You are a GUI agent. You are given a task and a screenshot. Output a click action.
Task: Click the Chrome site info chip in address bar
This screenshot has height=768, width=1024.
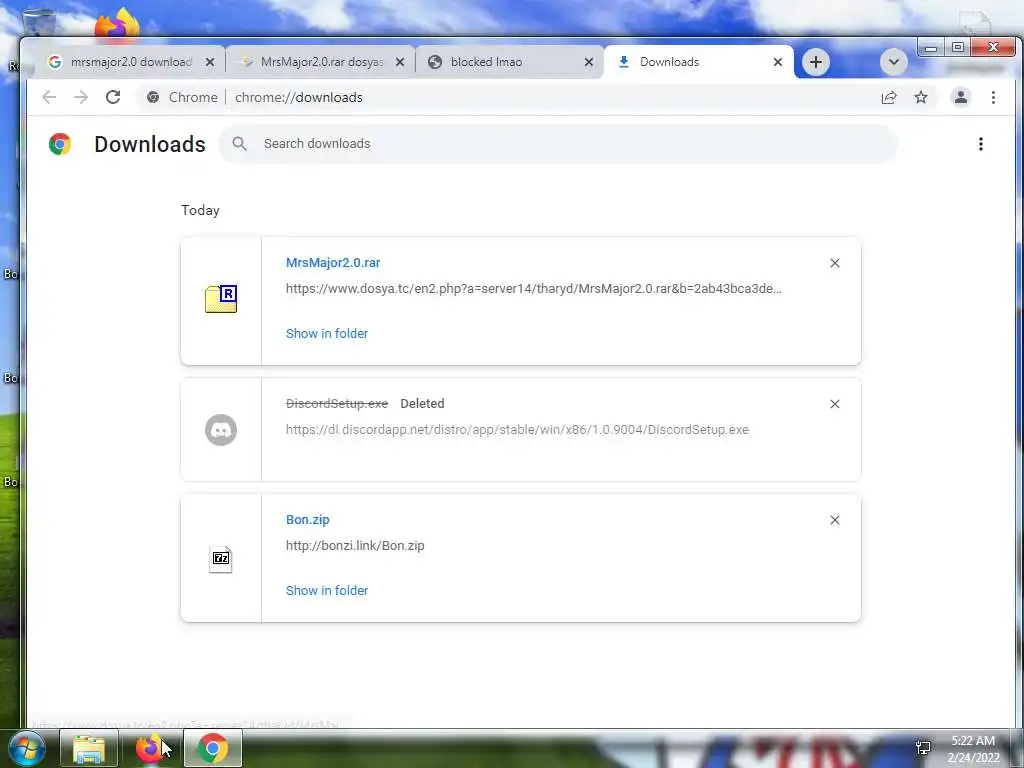tap(182, 97)
